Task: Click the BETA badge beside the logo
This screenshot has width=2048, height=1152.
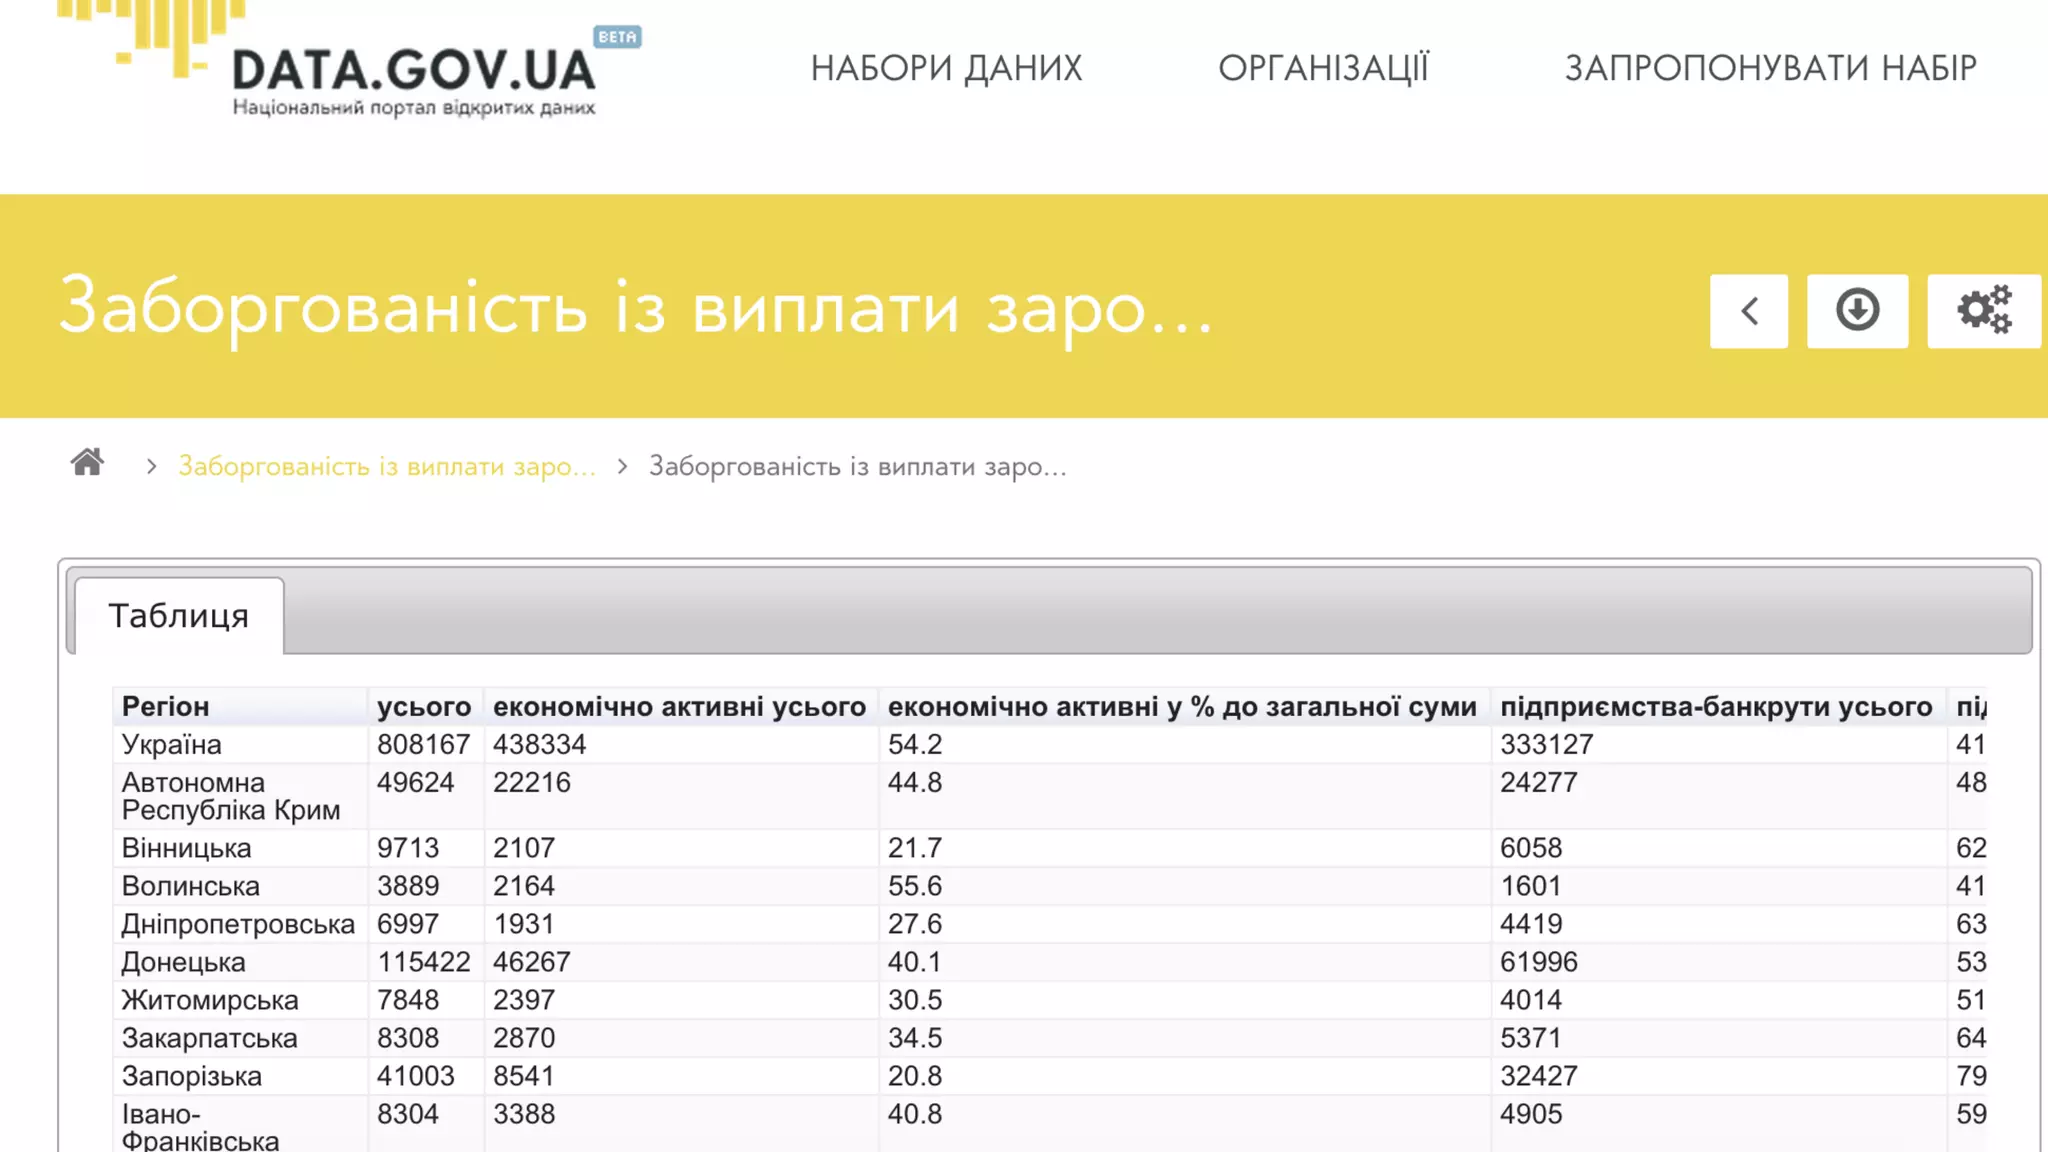Action: pyautogui.click(x=617, y=37)
